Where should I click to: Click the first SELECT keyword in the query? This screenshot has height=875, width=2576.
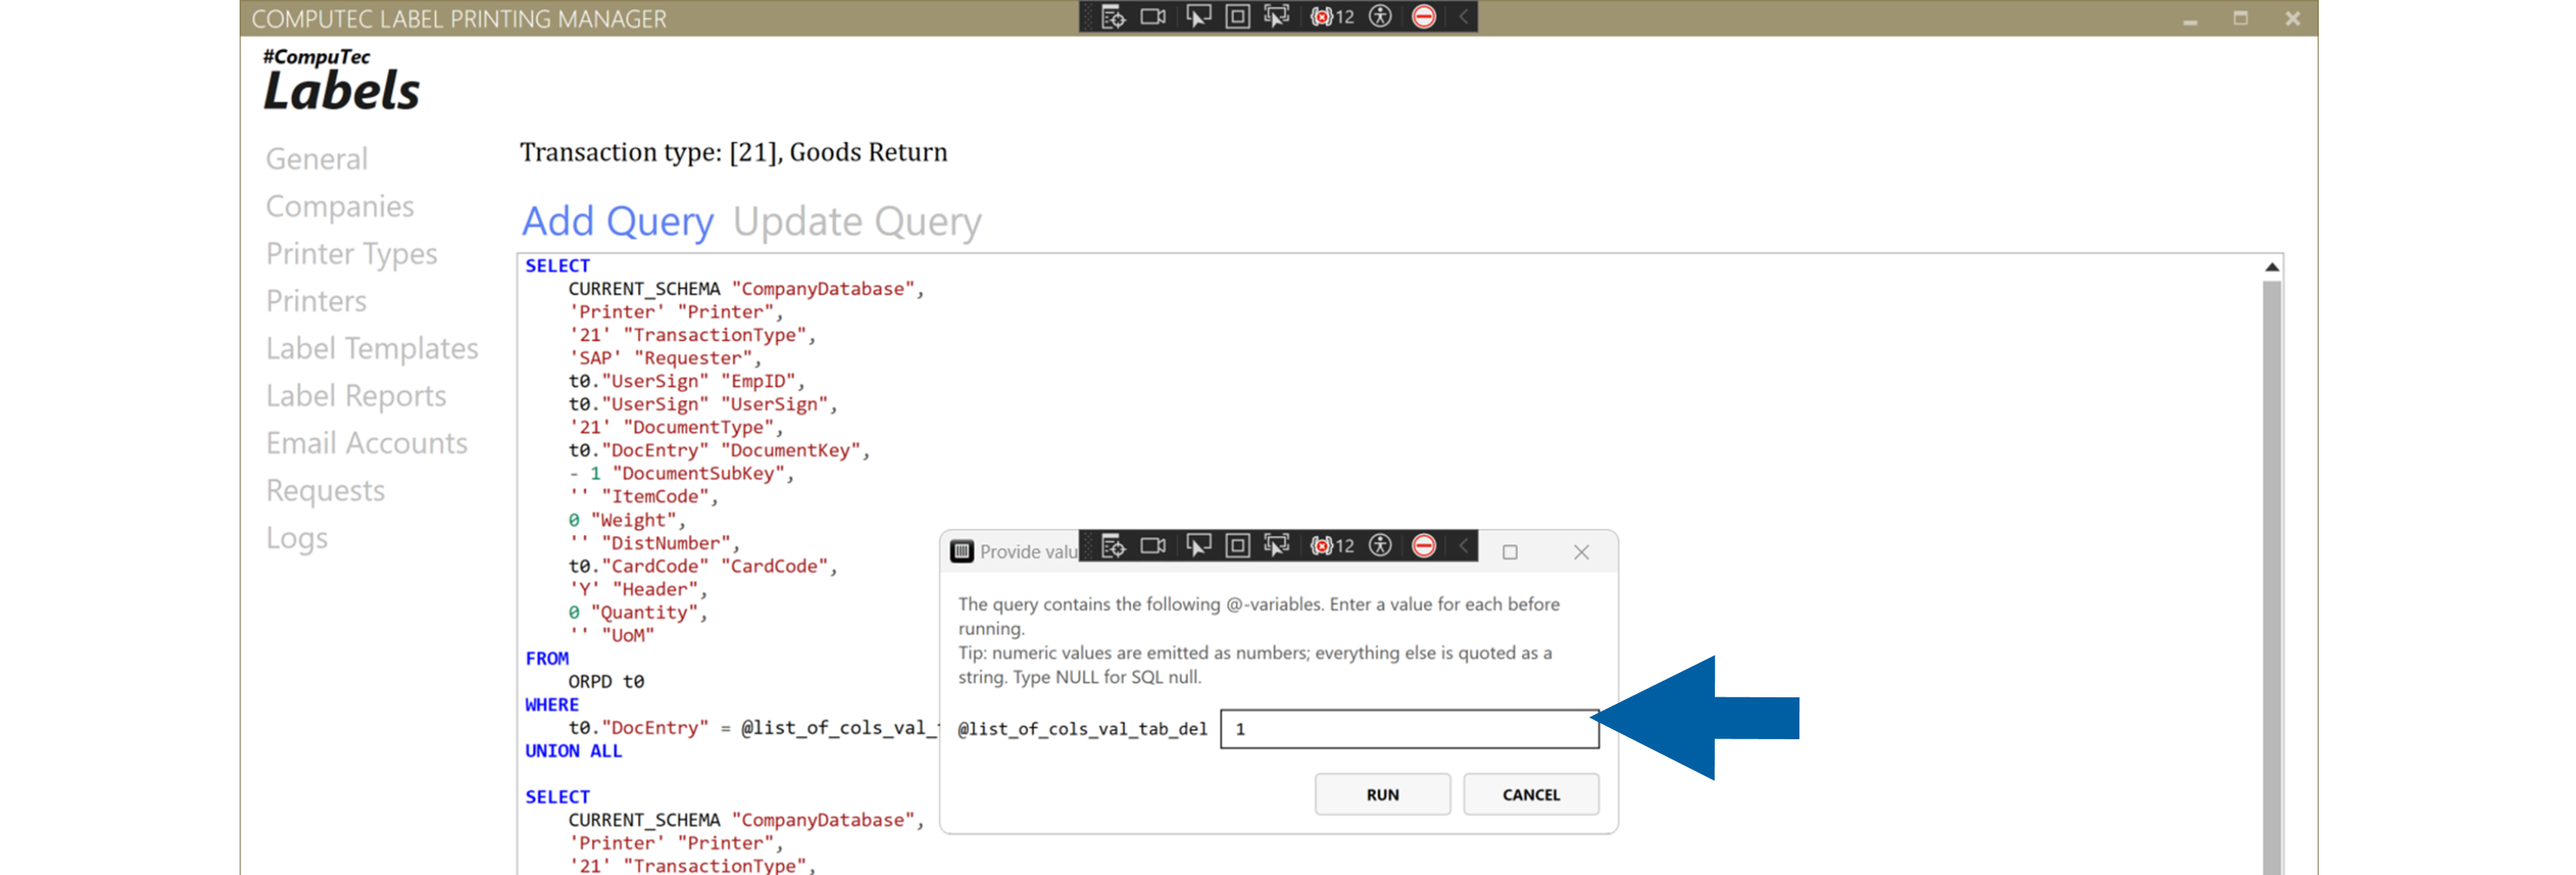click(558, 266)
